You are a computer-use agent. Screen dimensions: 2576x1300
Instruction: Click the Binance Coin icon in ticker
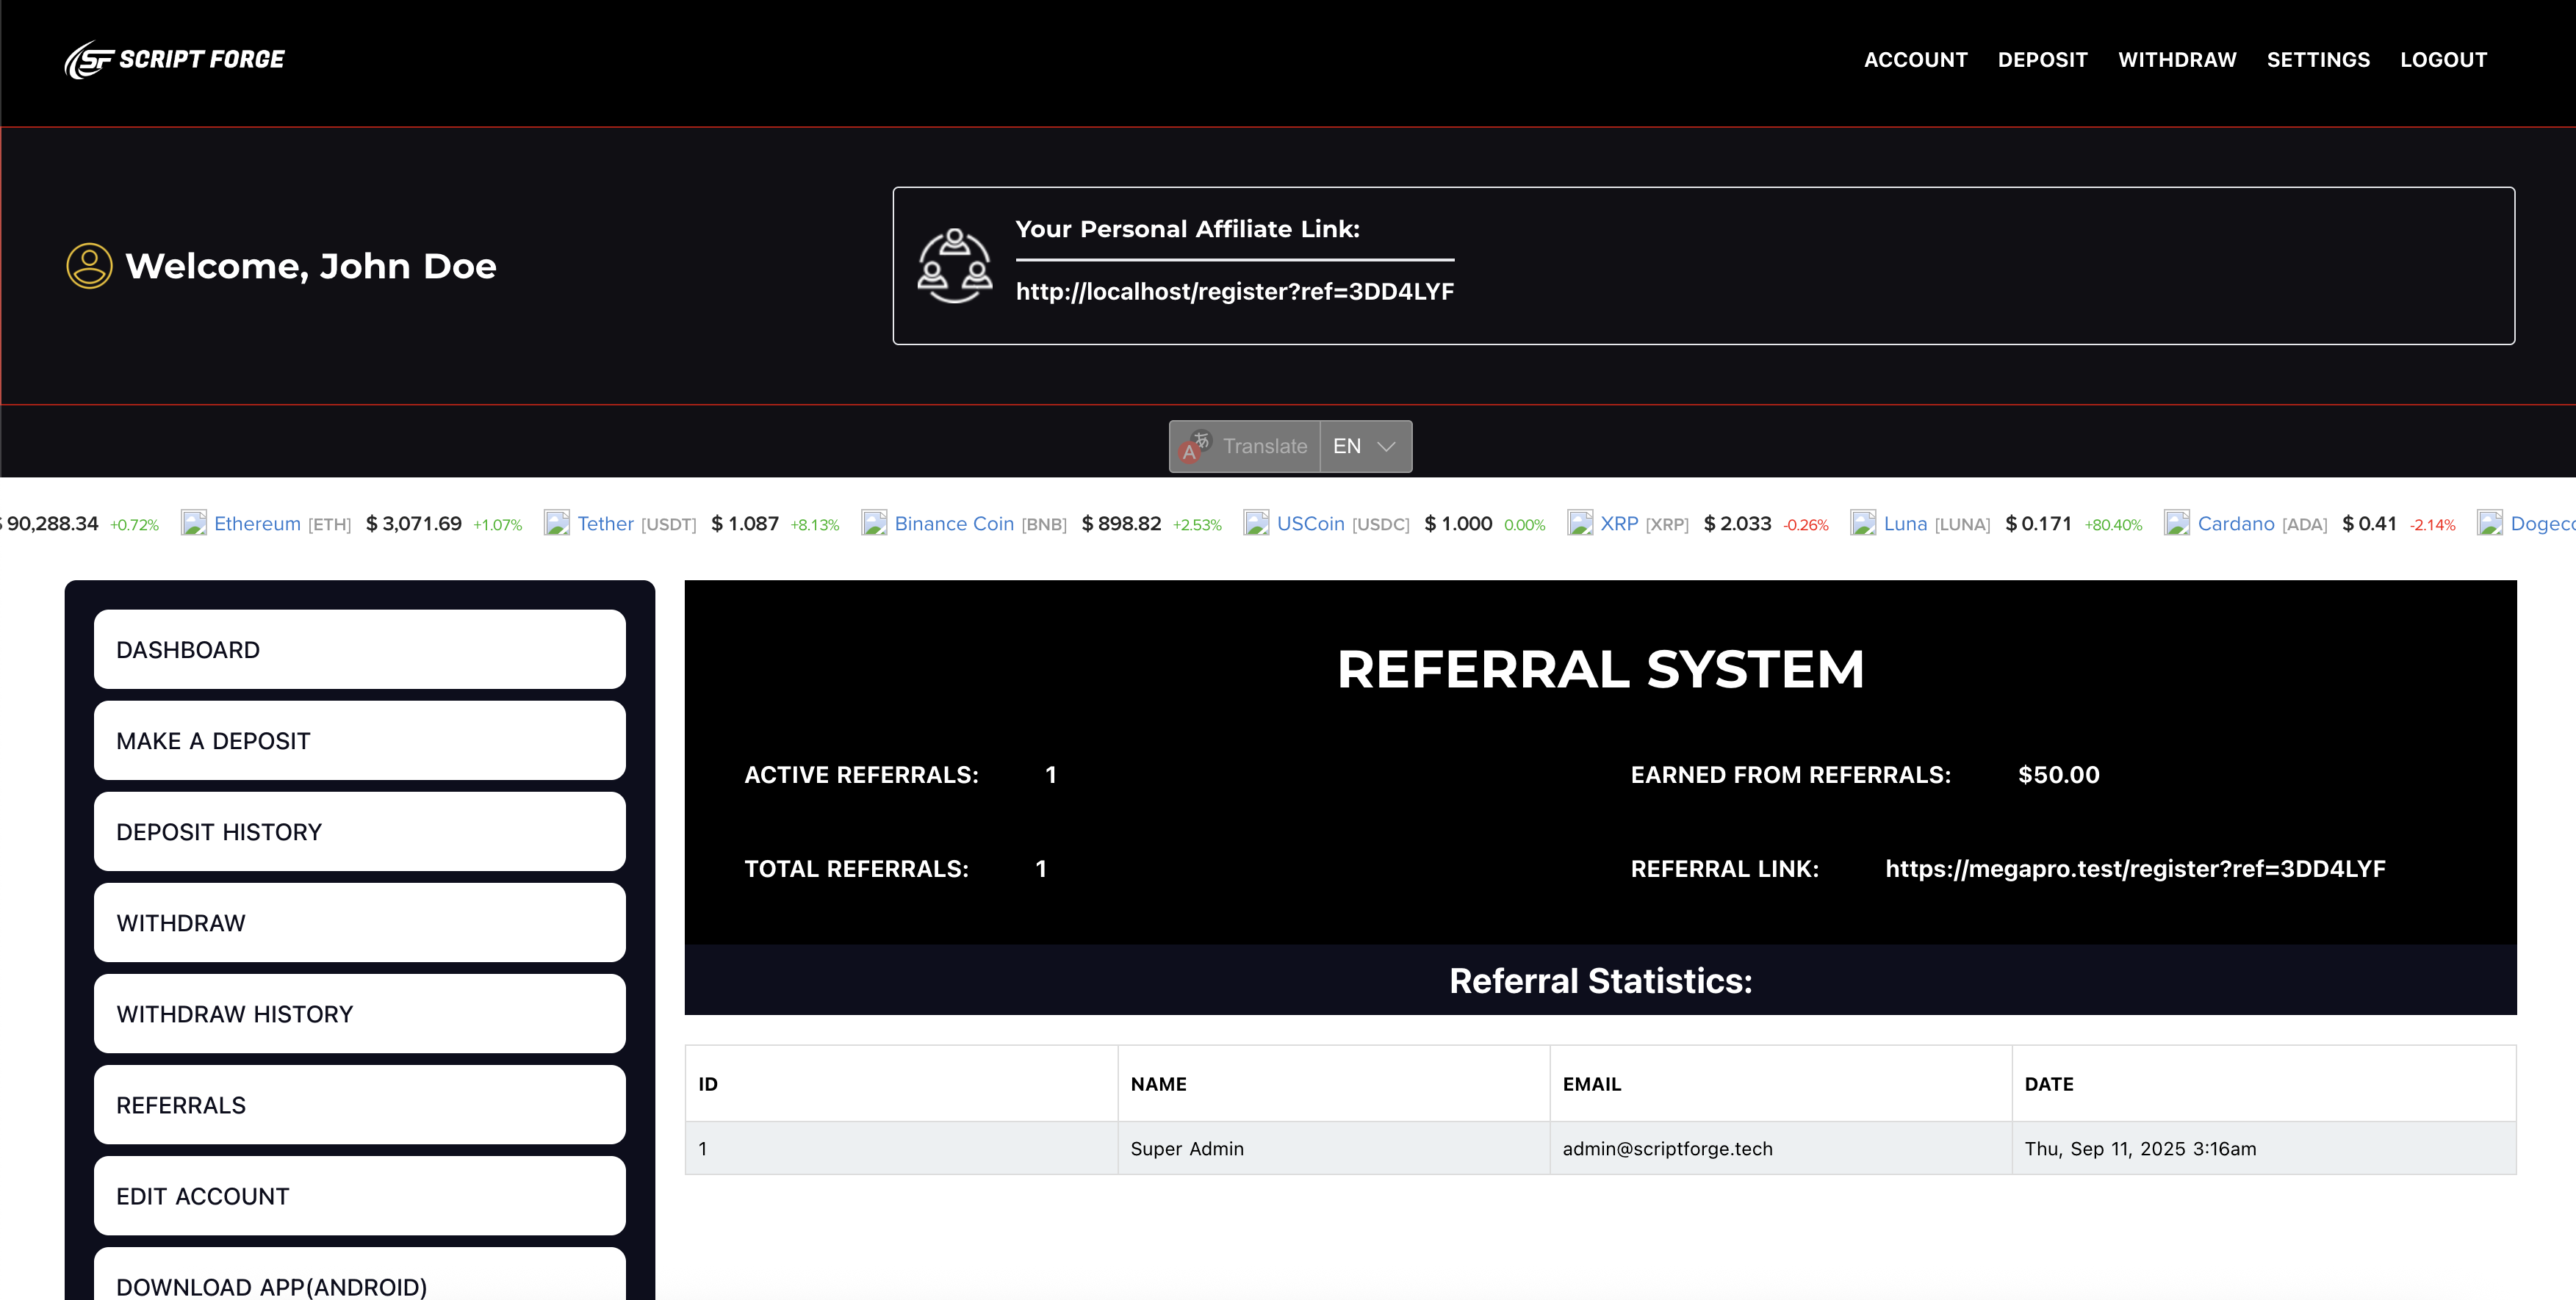pyautogui.click(x=874, y=523)
